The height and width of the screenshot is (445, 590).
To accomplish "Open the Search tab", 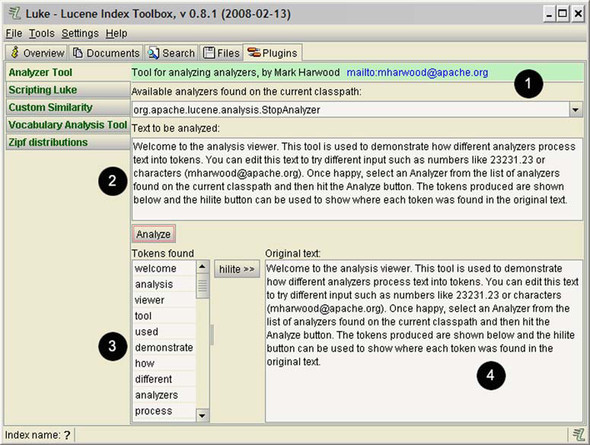I will click(x=172, y=53).
